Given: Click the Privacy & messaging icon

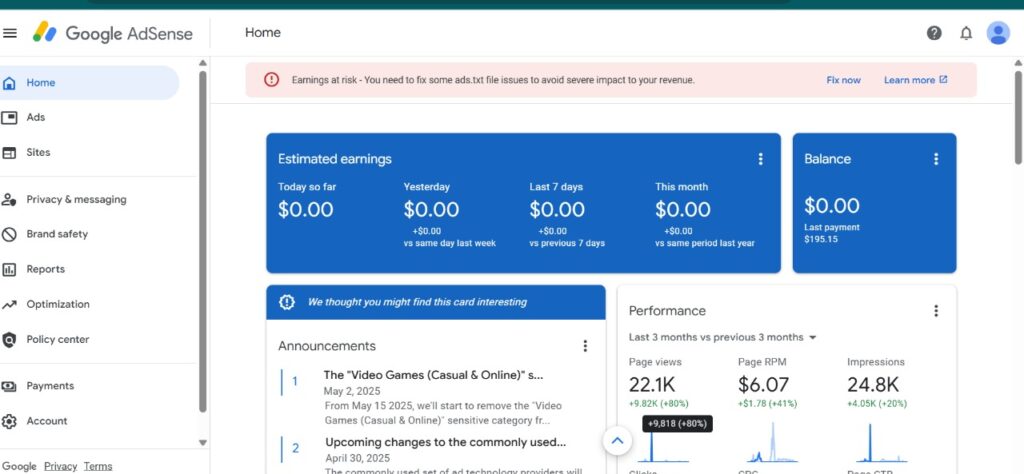Looking at the screenshot, I should pyautogui.click(x=9, y=200).
